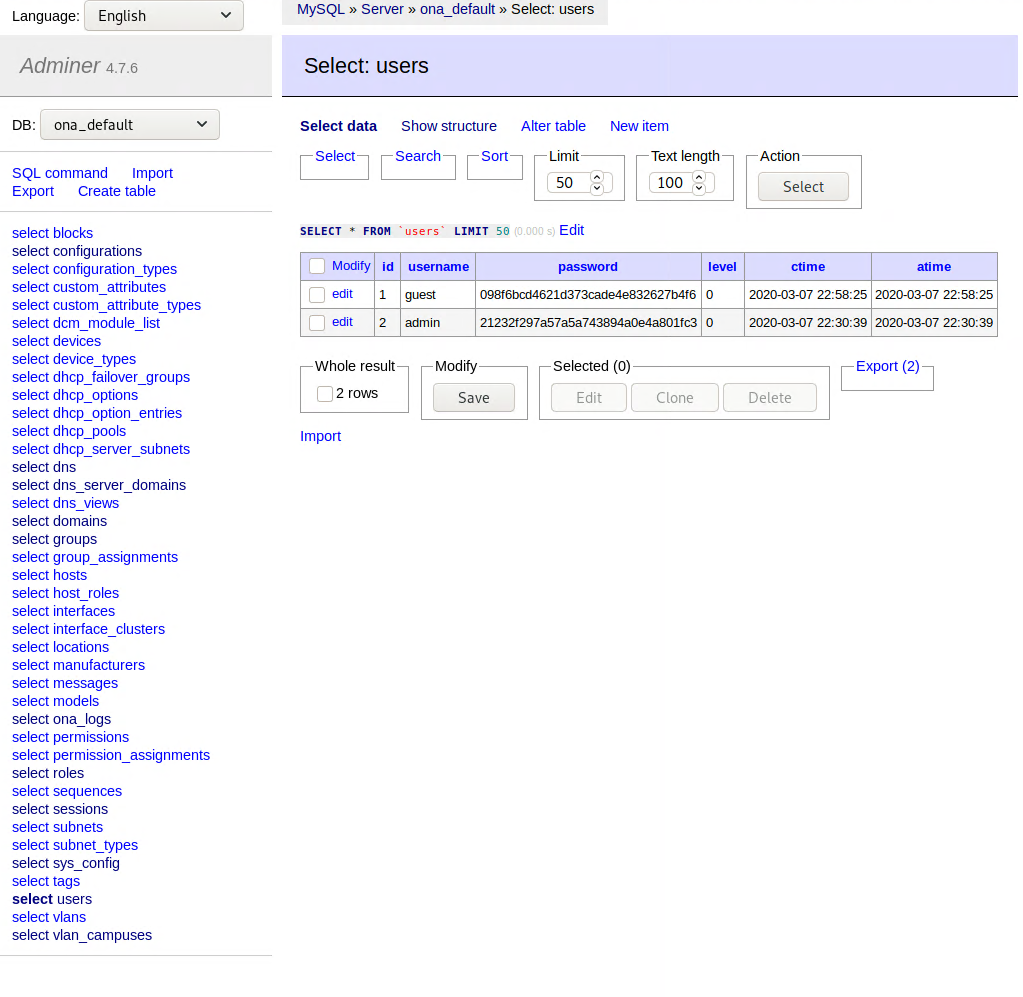The width and height of the screenshot is (1023, 997).
Task: Click the Modify column header link
Action: 351,266
